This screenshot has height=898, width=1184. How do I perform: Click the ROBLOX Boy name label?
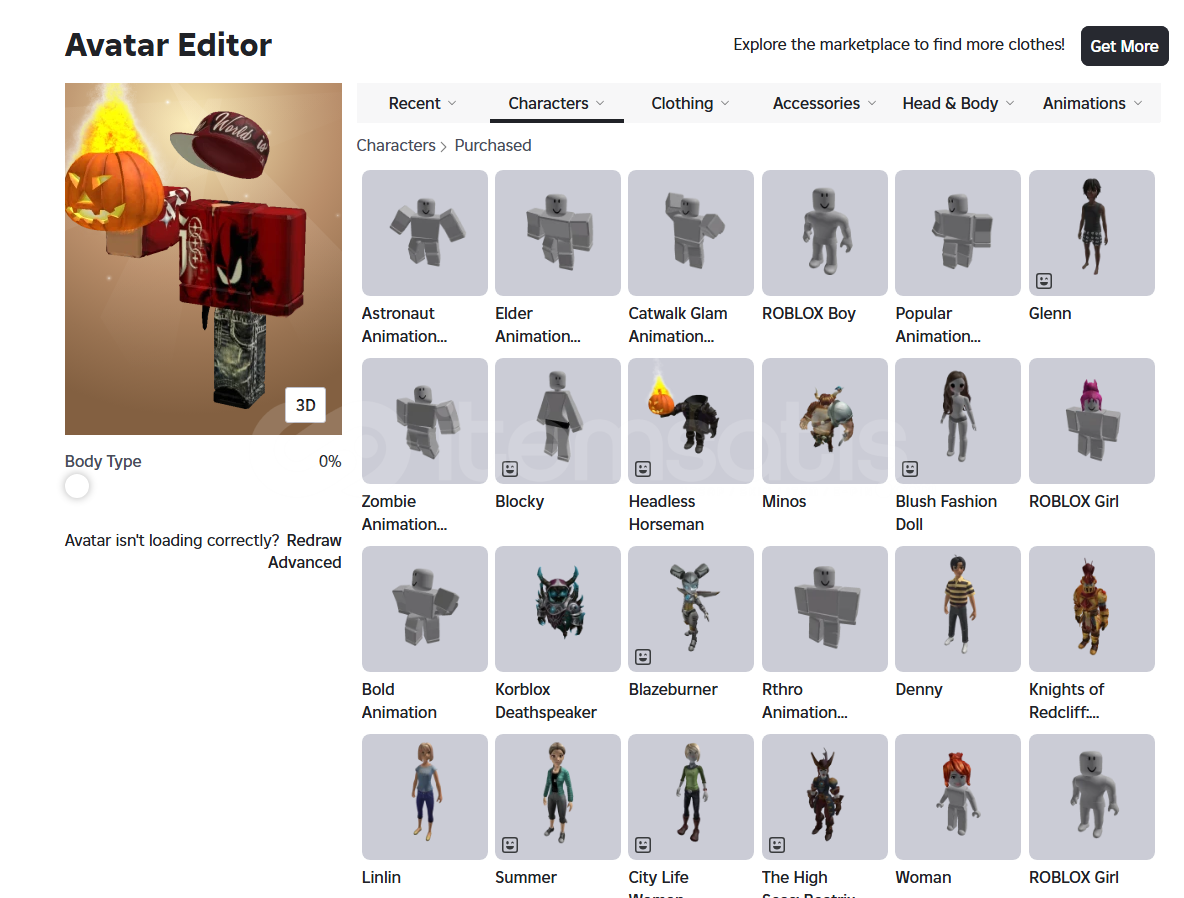[x=809, y=313]
